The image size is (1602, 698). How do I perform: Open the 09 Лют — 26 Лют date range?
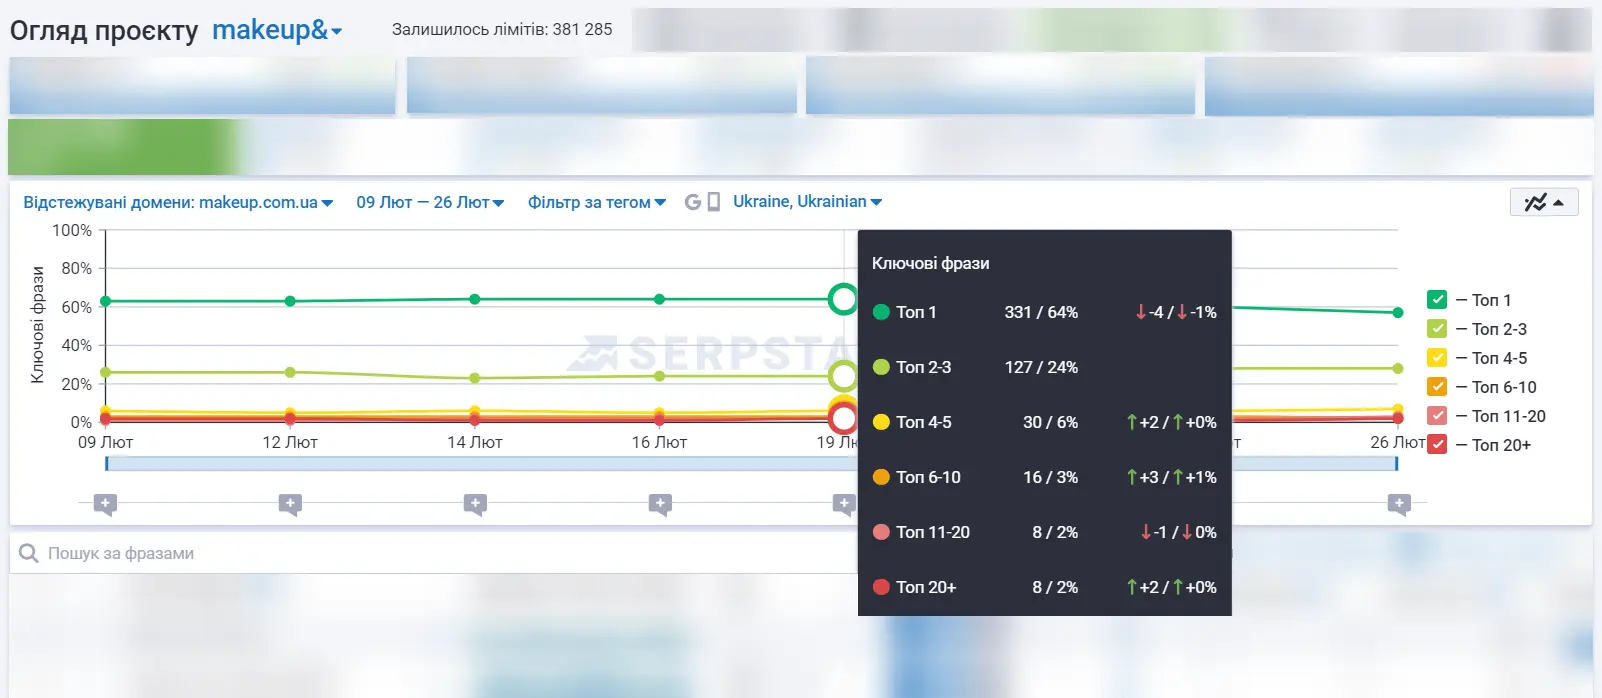coord(430,202)
